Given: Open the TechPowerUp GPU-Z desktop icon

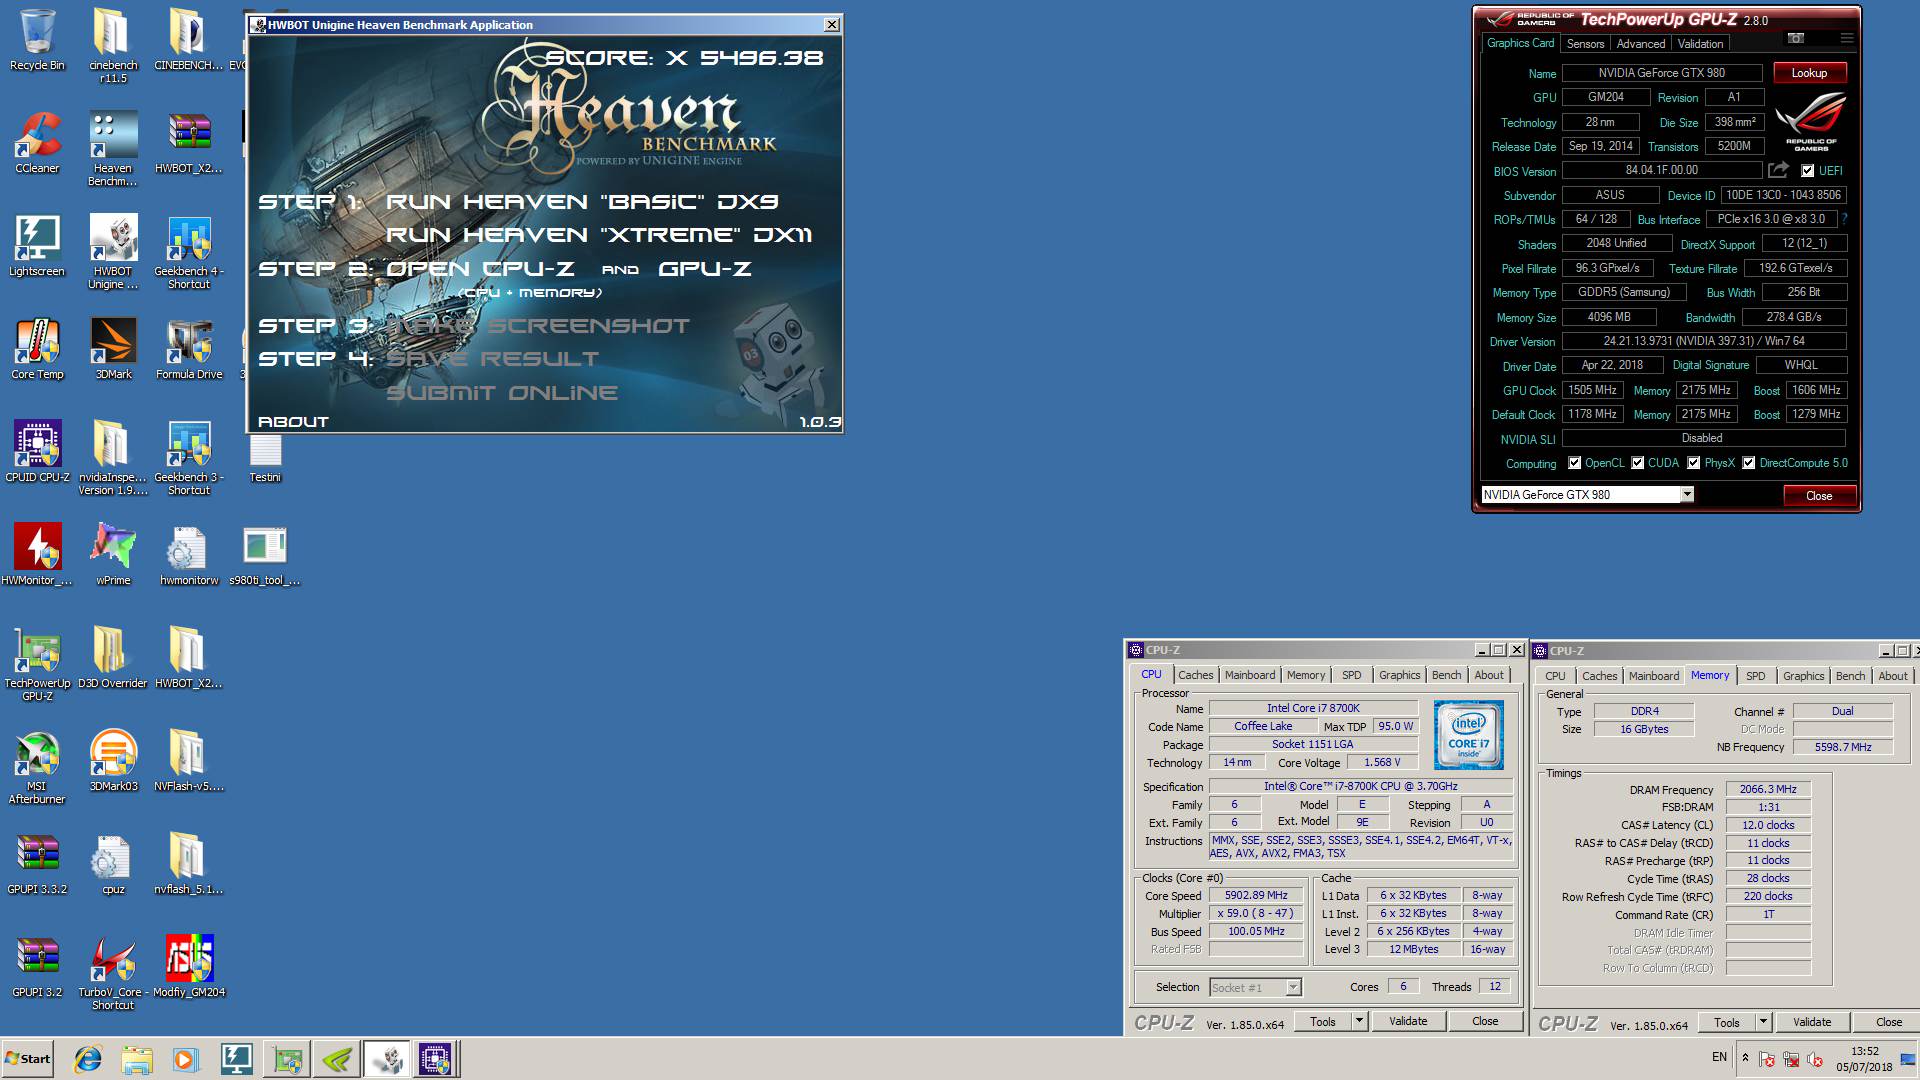Looking at the screenshot, I should point(37,664).
